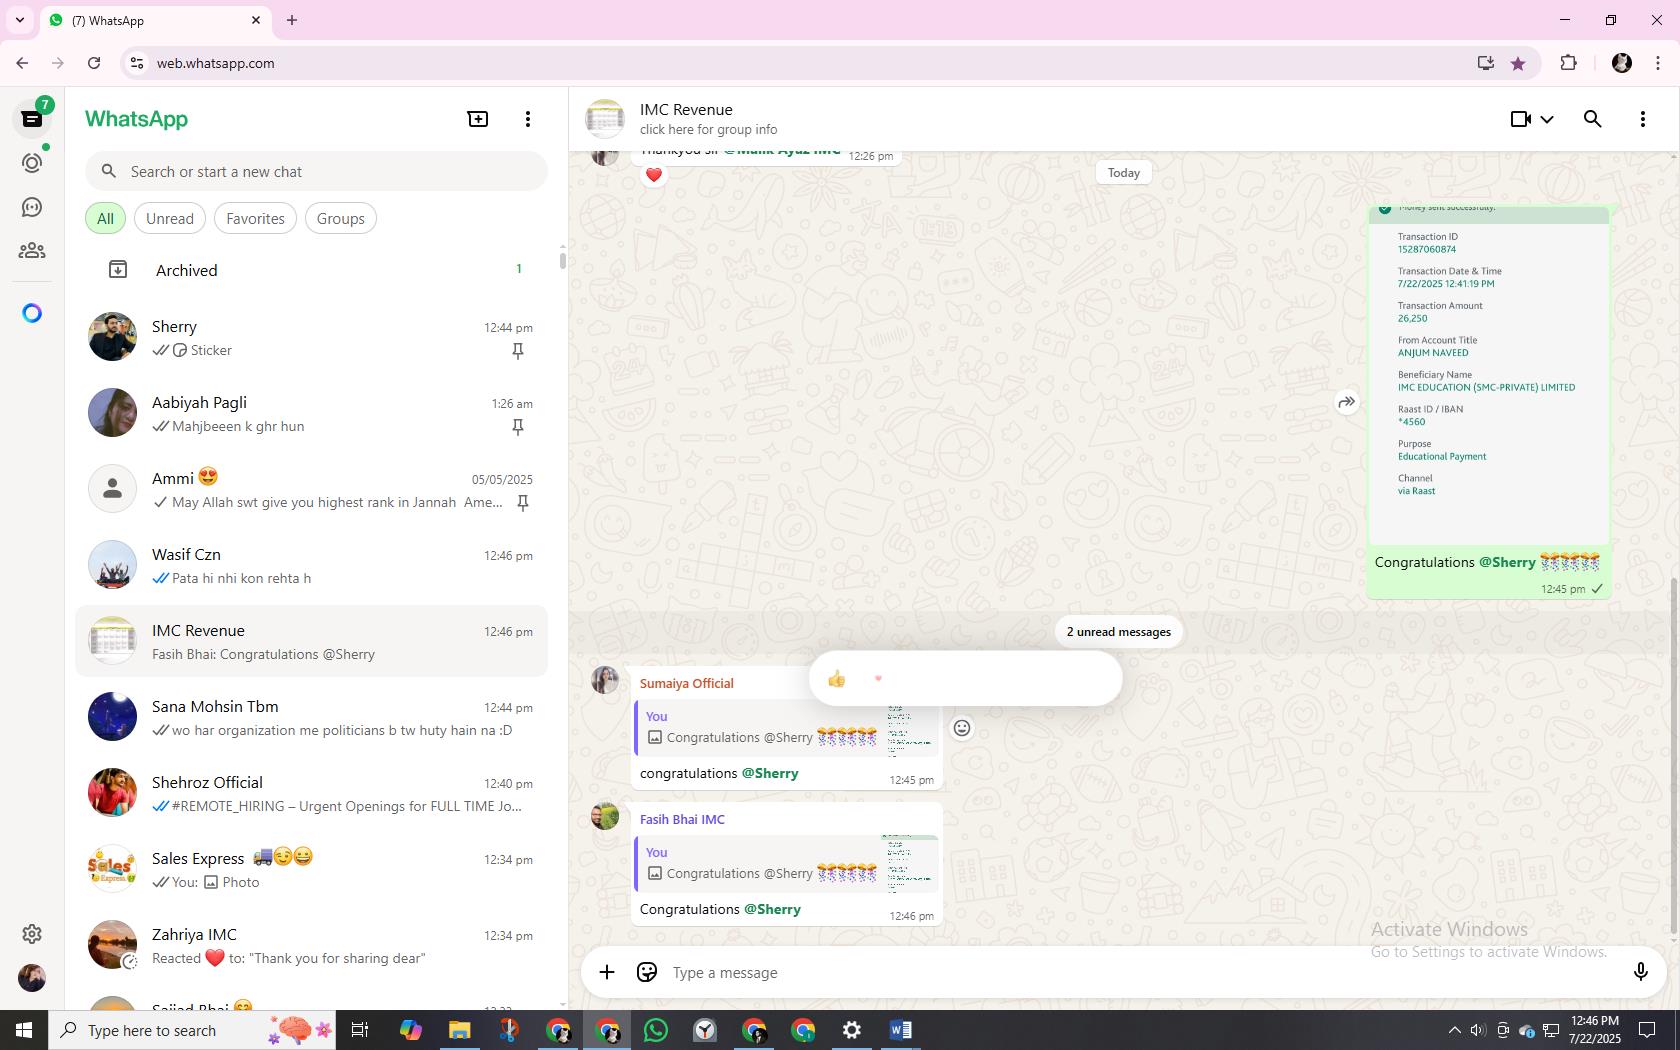Open attach plus icon in composer

(607, 972)
